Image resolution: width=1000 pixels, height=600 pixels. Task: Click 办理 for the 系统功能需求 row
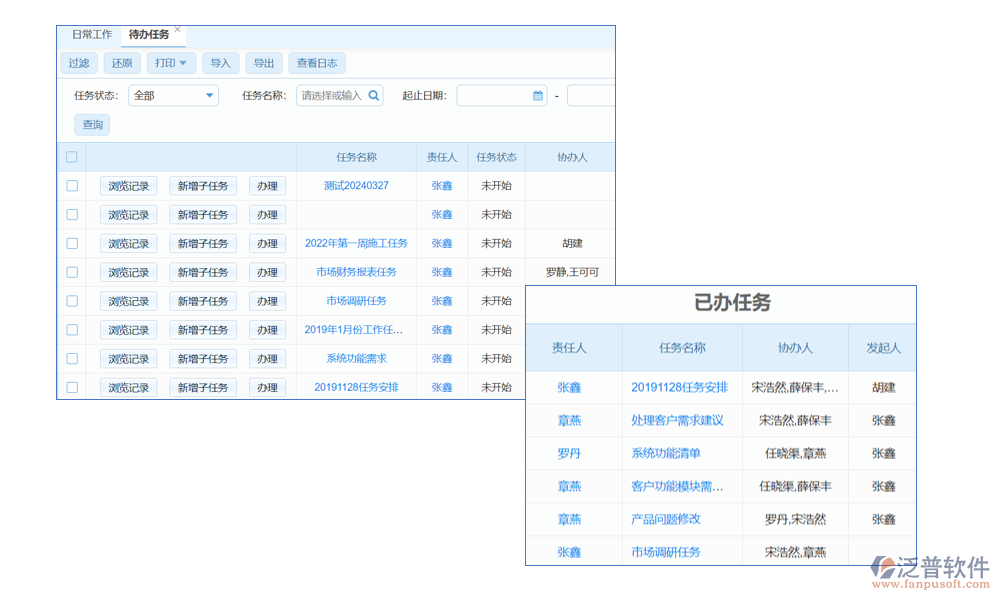(x=267, y=359)
